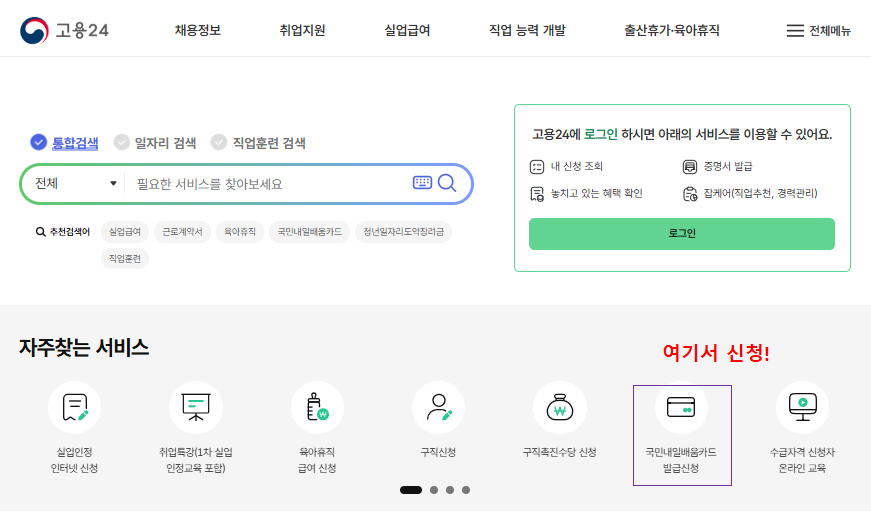Viewport: 871px width, 527px height.
Task: Open the 전체 category dropdown
Action: (x=75, y=183)
